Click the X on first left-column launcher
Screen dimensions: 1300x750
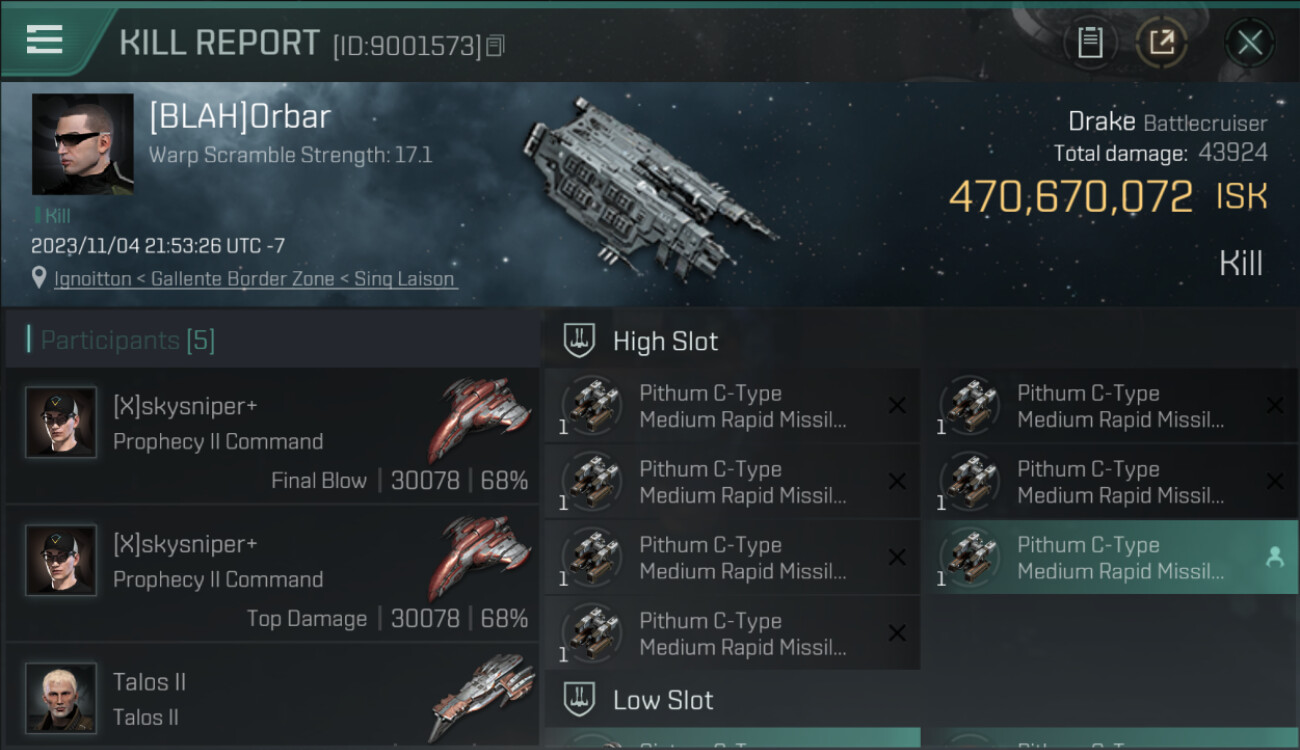tap(897, 405)
